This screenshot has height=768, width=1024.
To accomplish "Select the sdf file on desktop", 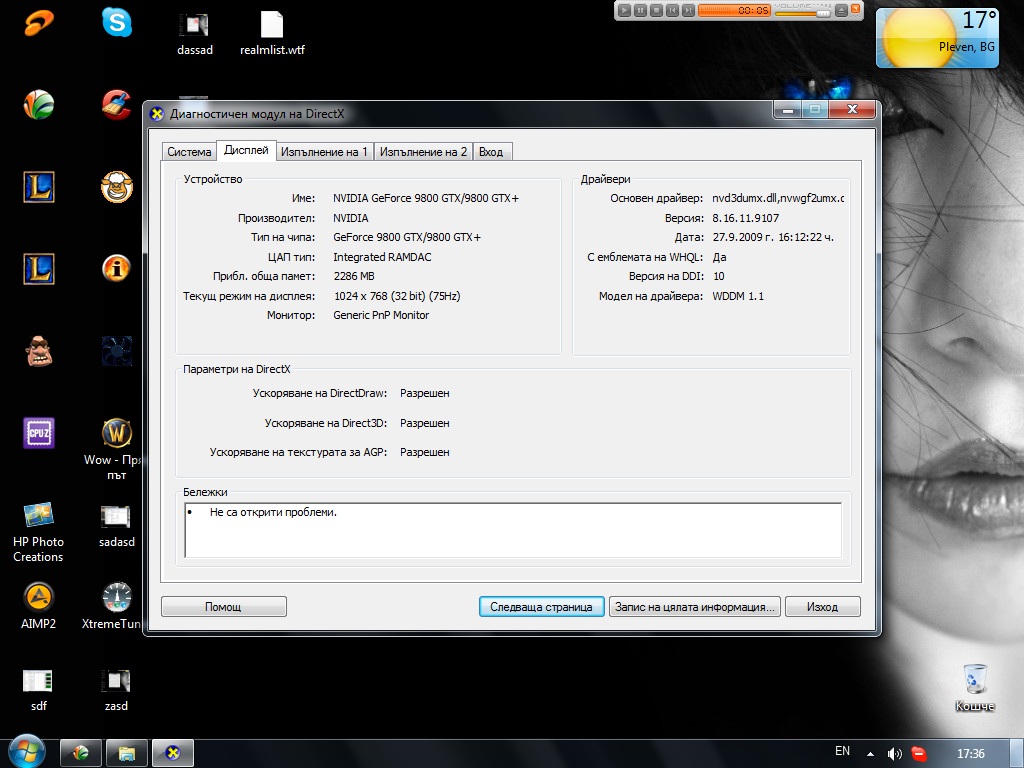I will (x=39, y=689).
